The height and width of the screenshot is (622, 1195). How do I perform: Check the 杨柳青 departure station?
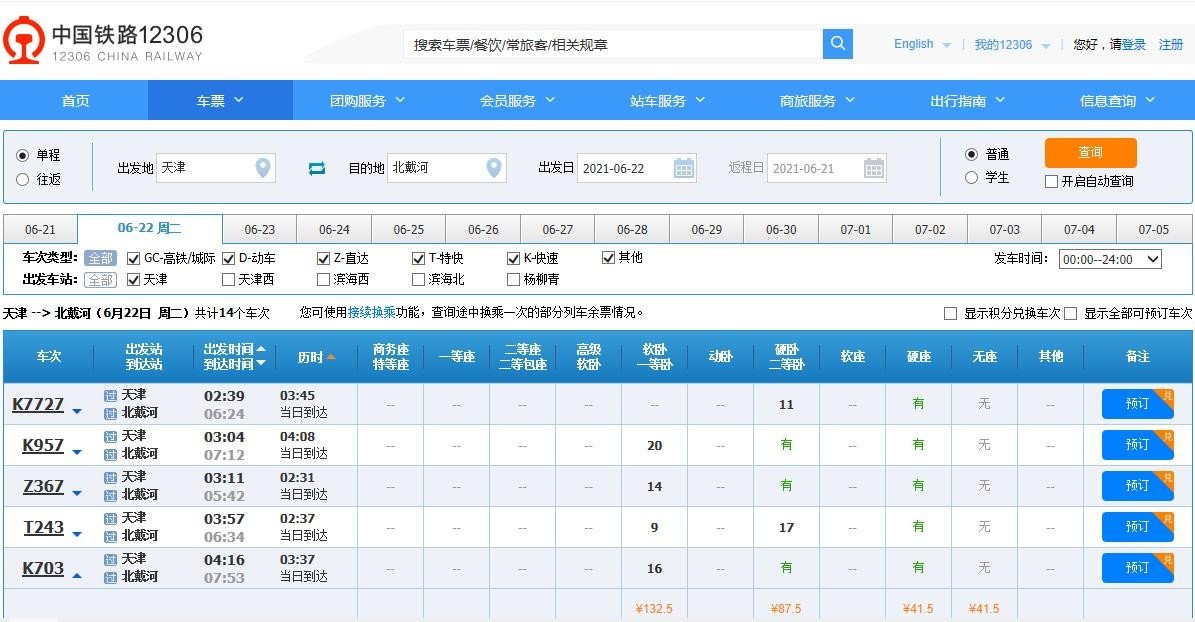pos(513,280)
